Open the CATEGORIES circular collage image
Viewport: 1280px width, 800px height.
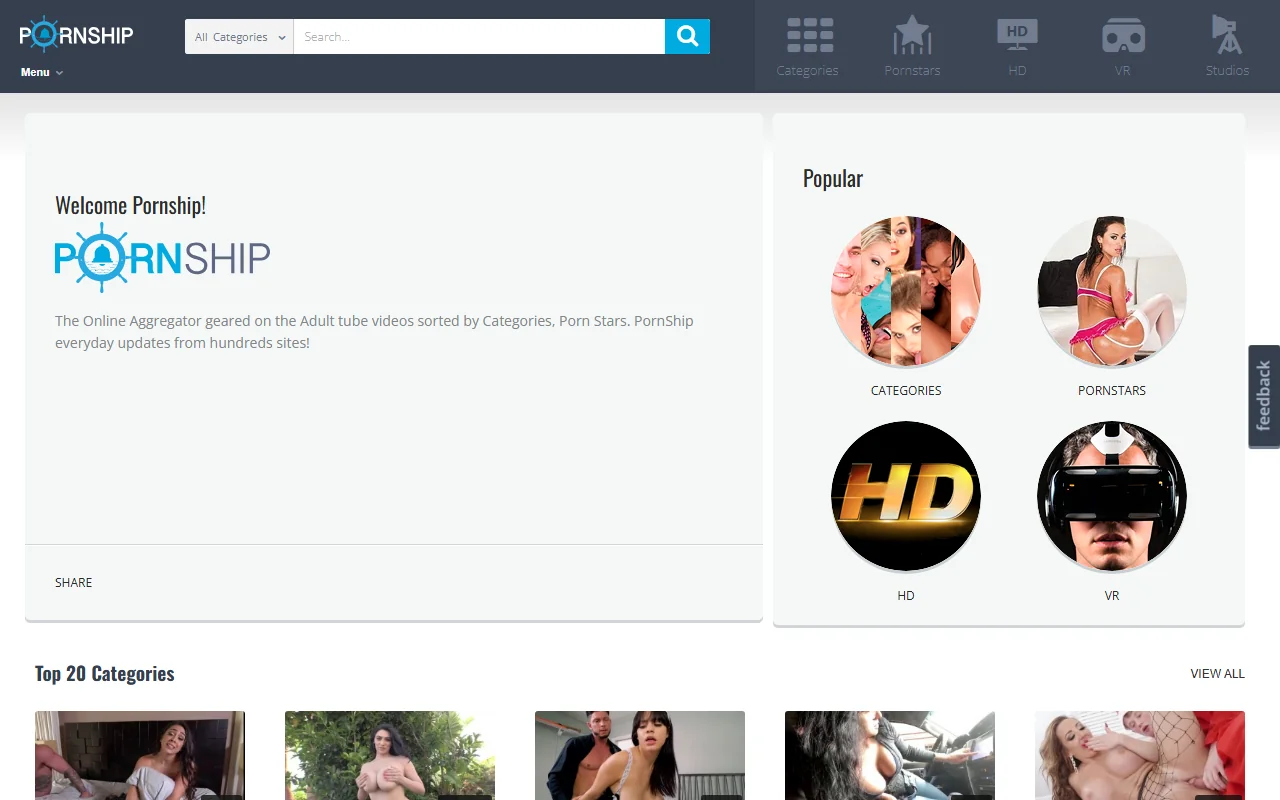coord(905,291)
